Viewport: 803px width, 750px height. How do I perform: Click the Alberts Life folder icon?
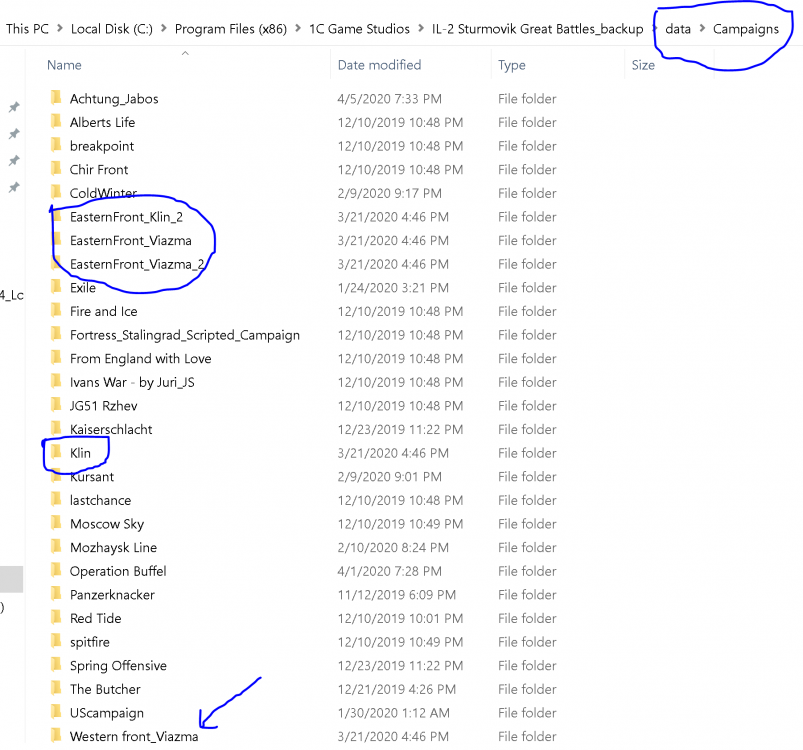pyautogui.click(x=56, y=121)
